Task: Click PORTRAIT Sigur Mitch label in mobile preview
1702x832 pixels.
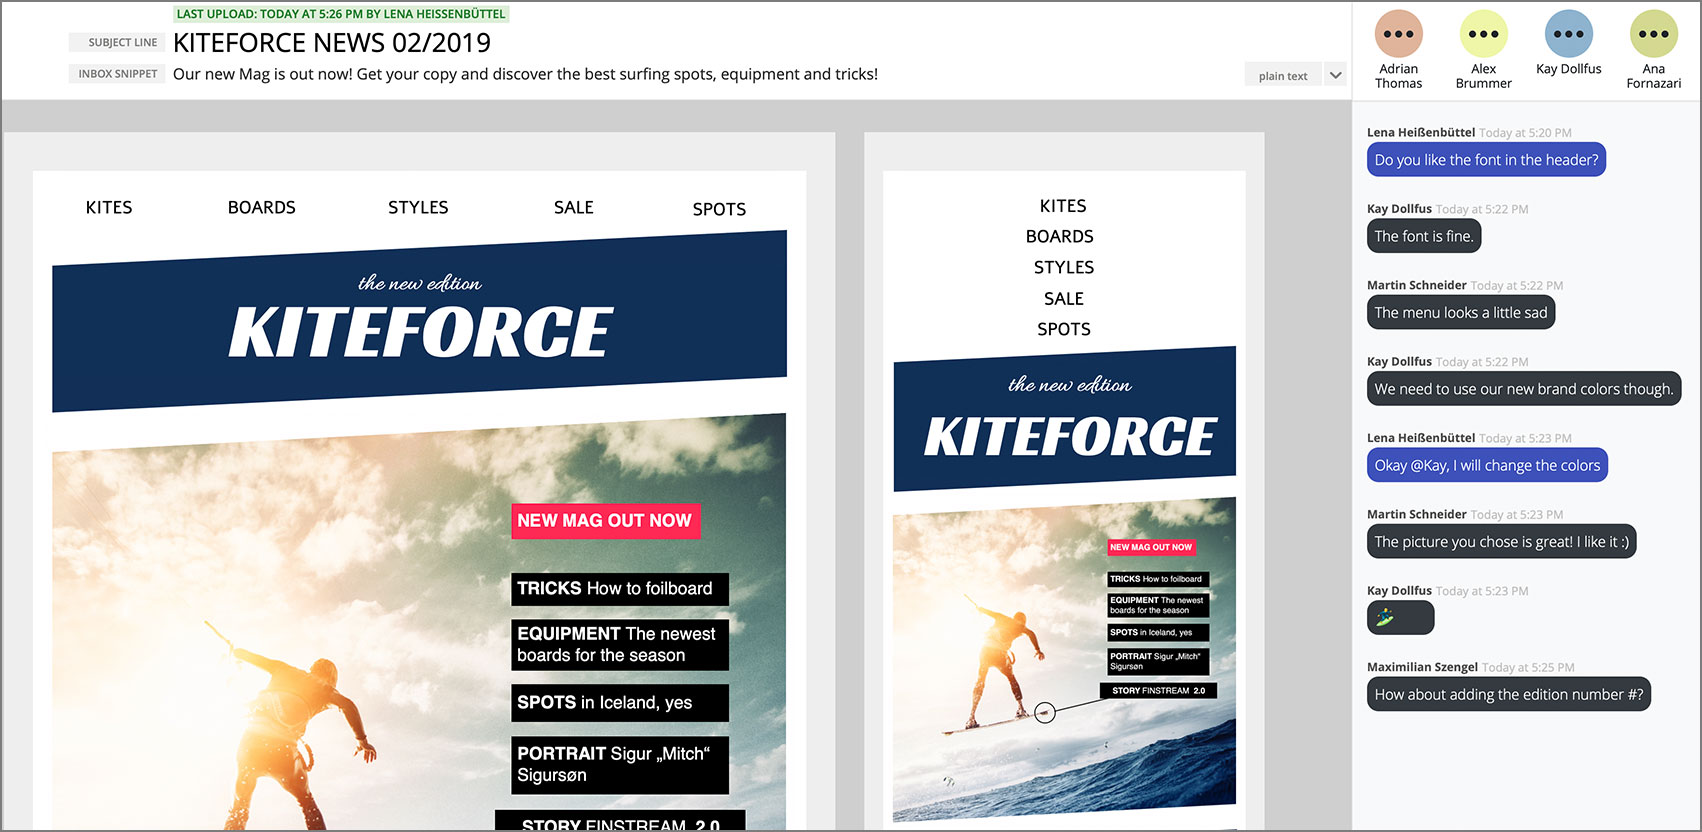Action: click(x=1158, y=661)
